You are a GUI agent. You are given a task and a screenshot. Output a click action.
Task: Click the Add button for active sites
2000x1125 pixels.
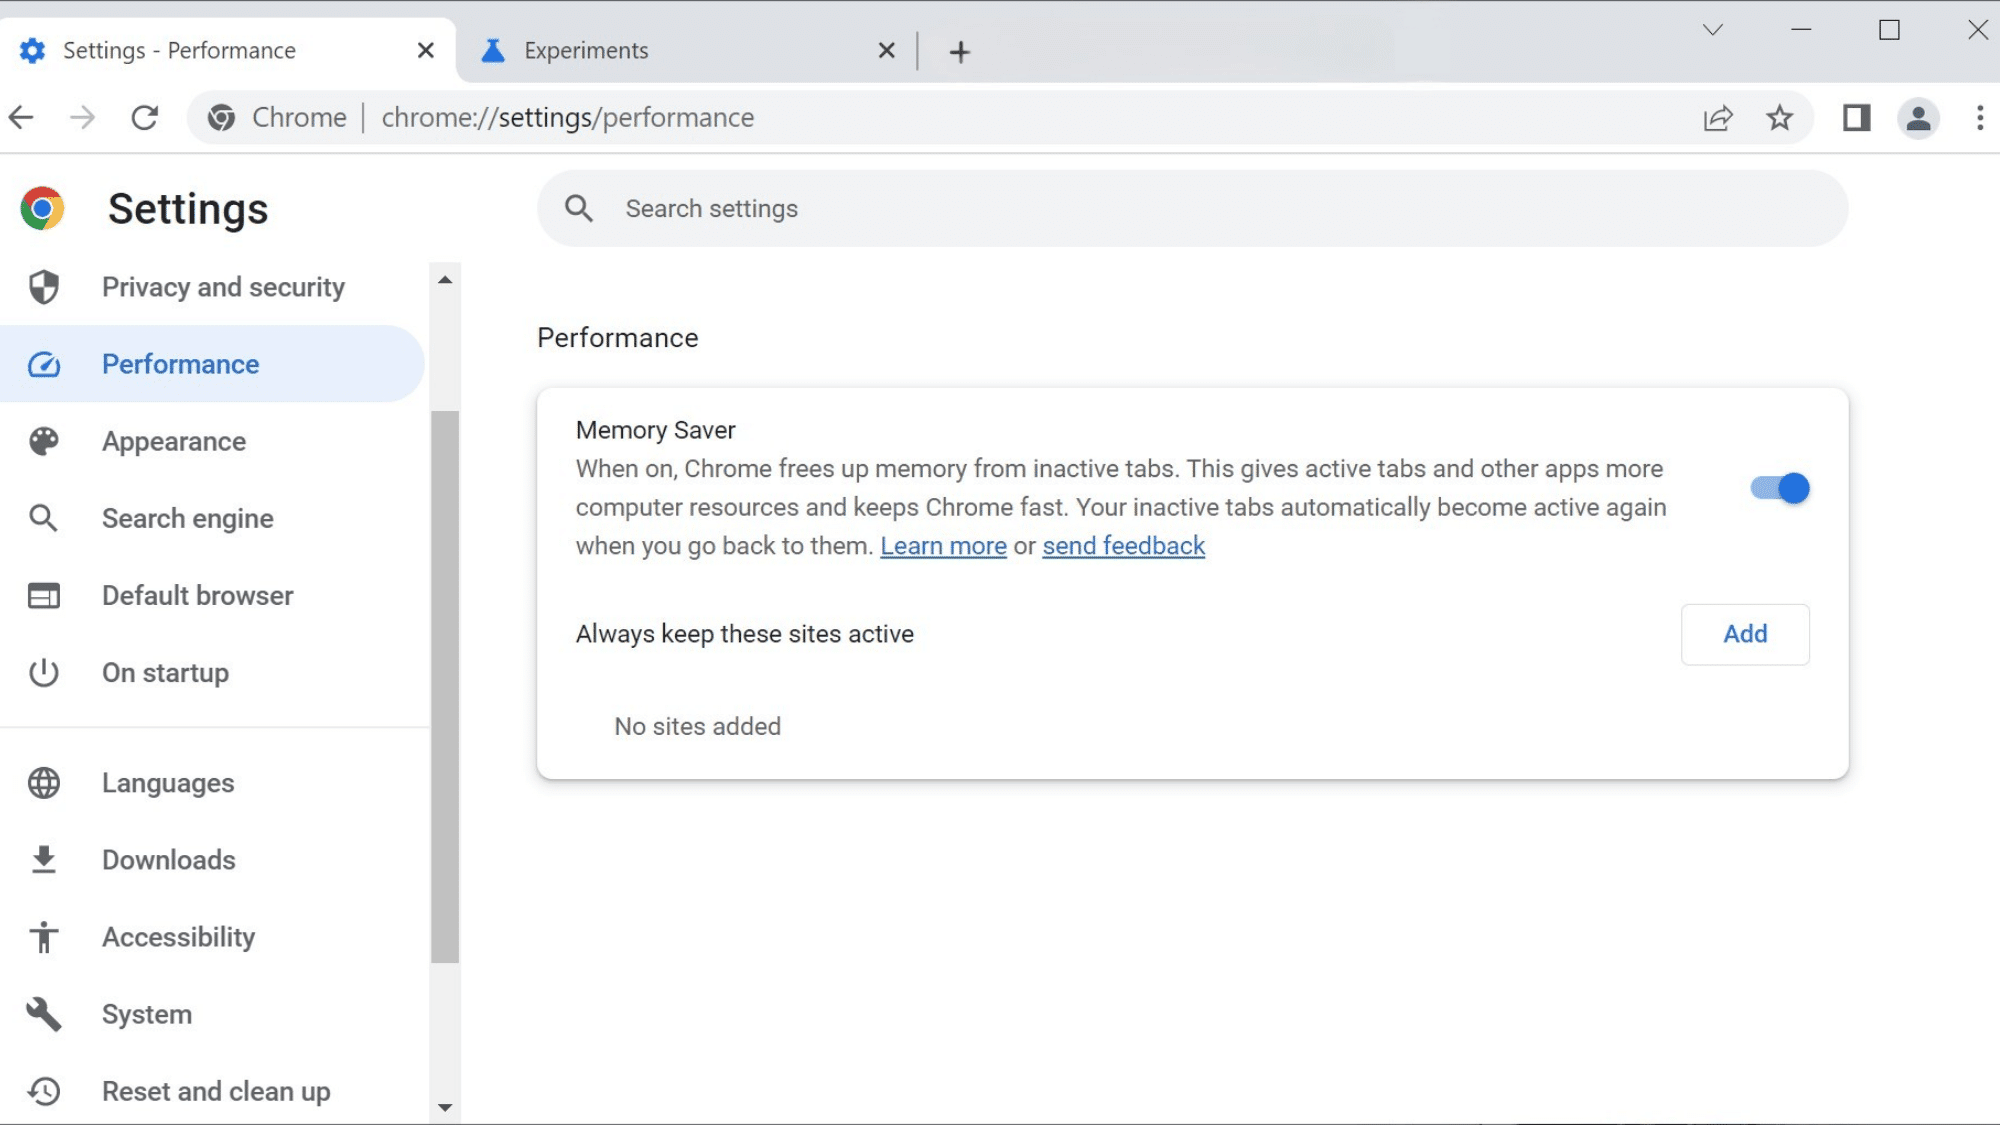(1744, 634)
